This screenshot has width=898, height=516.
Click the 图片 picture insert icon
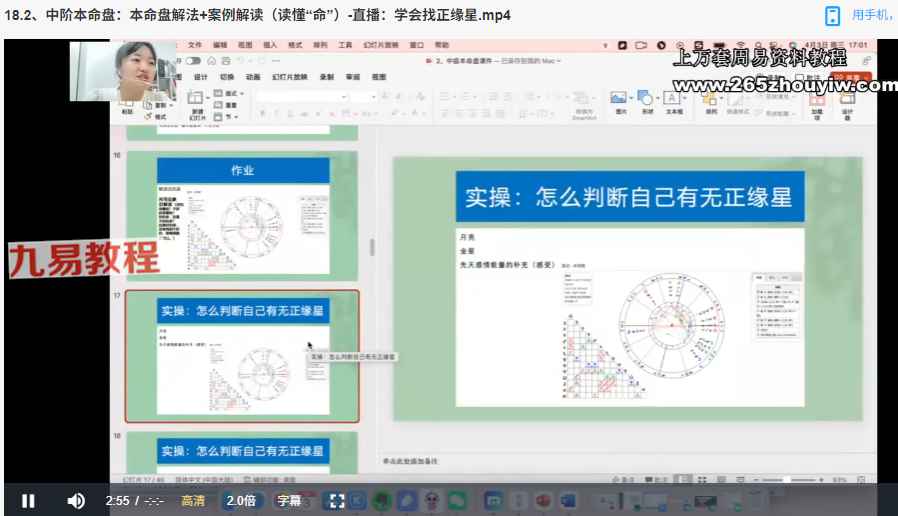click(x=619, y=100)
